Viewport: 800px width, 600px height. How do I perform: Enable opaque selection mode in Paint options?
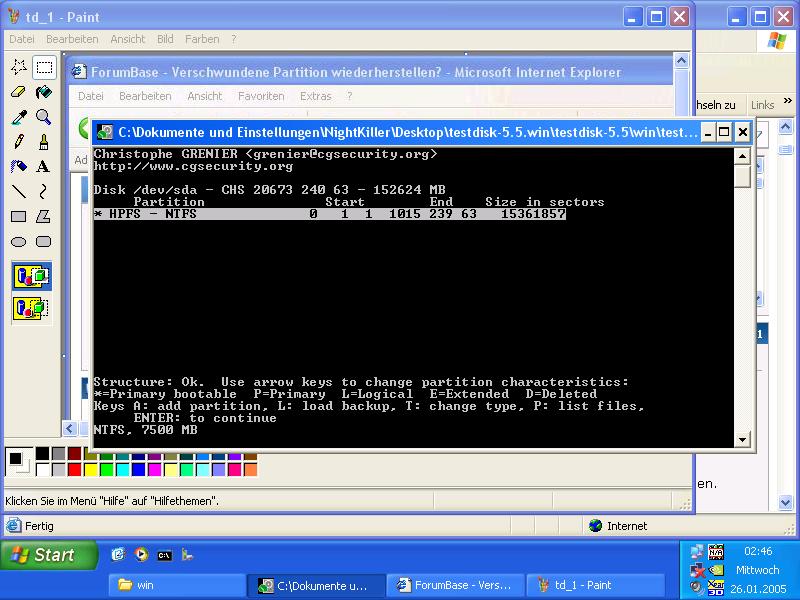pyautogui.click(x=32, y=277)
